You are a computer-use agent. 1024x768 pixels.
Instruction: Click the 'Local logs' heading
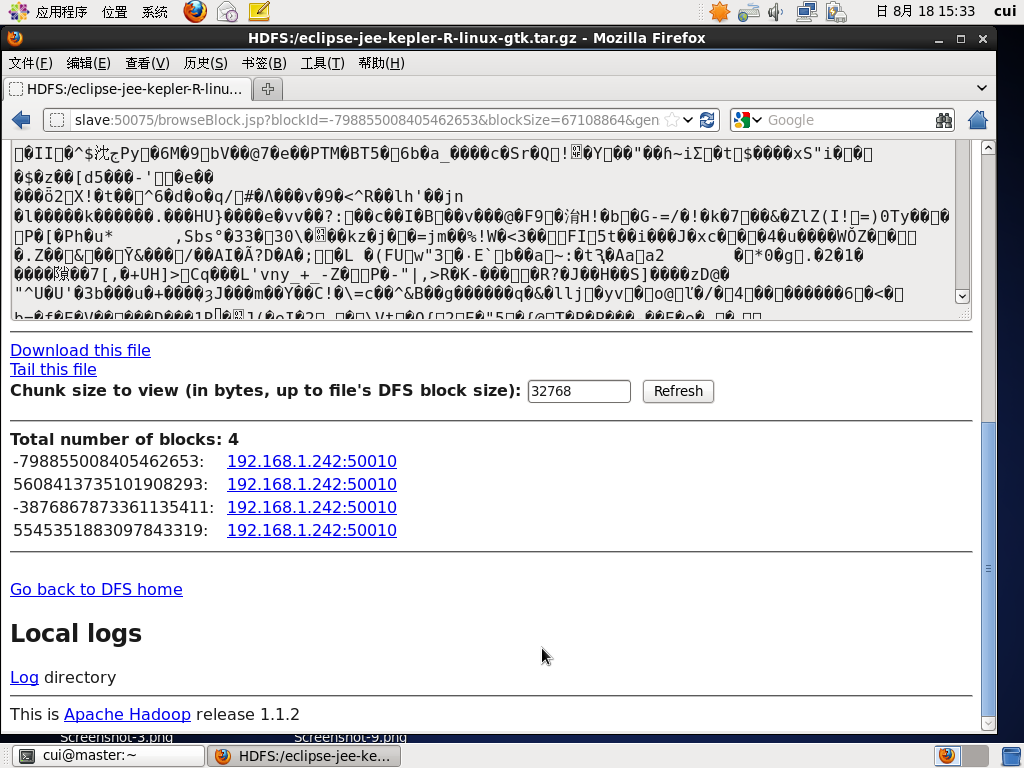[76, 633]
